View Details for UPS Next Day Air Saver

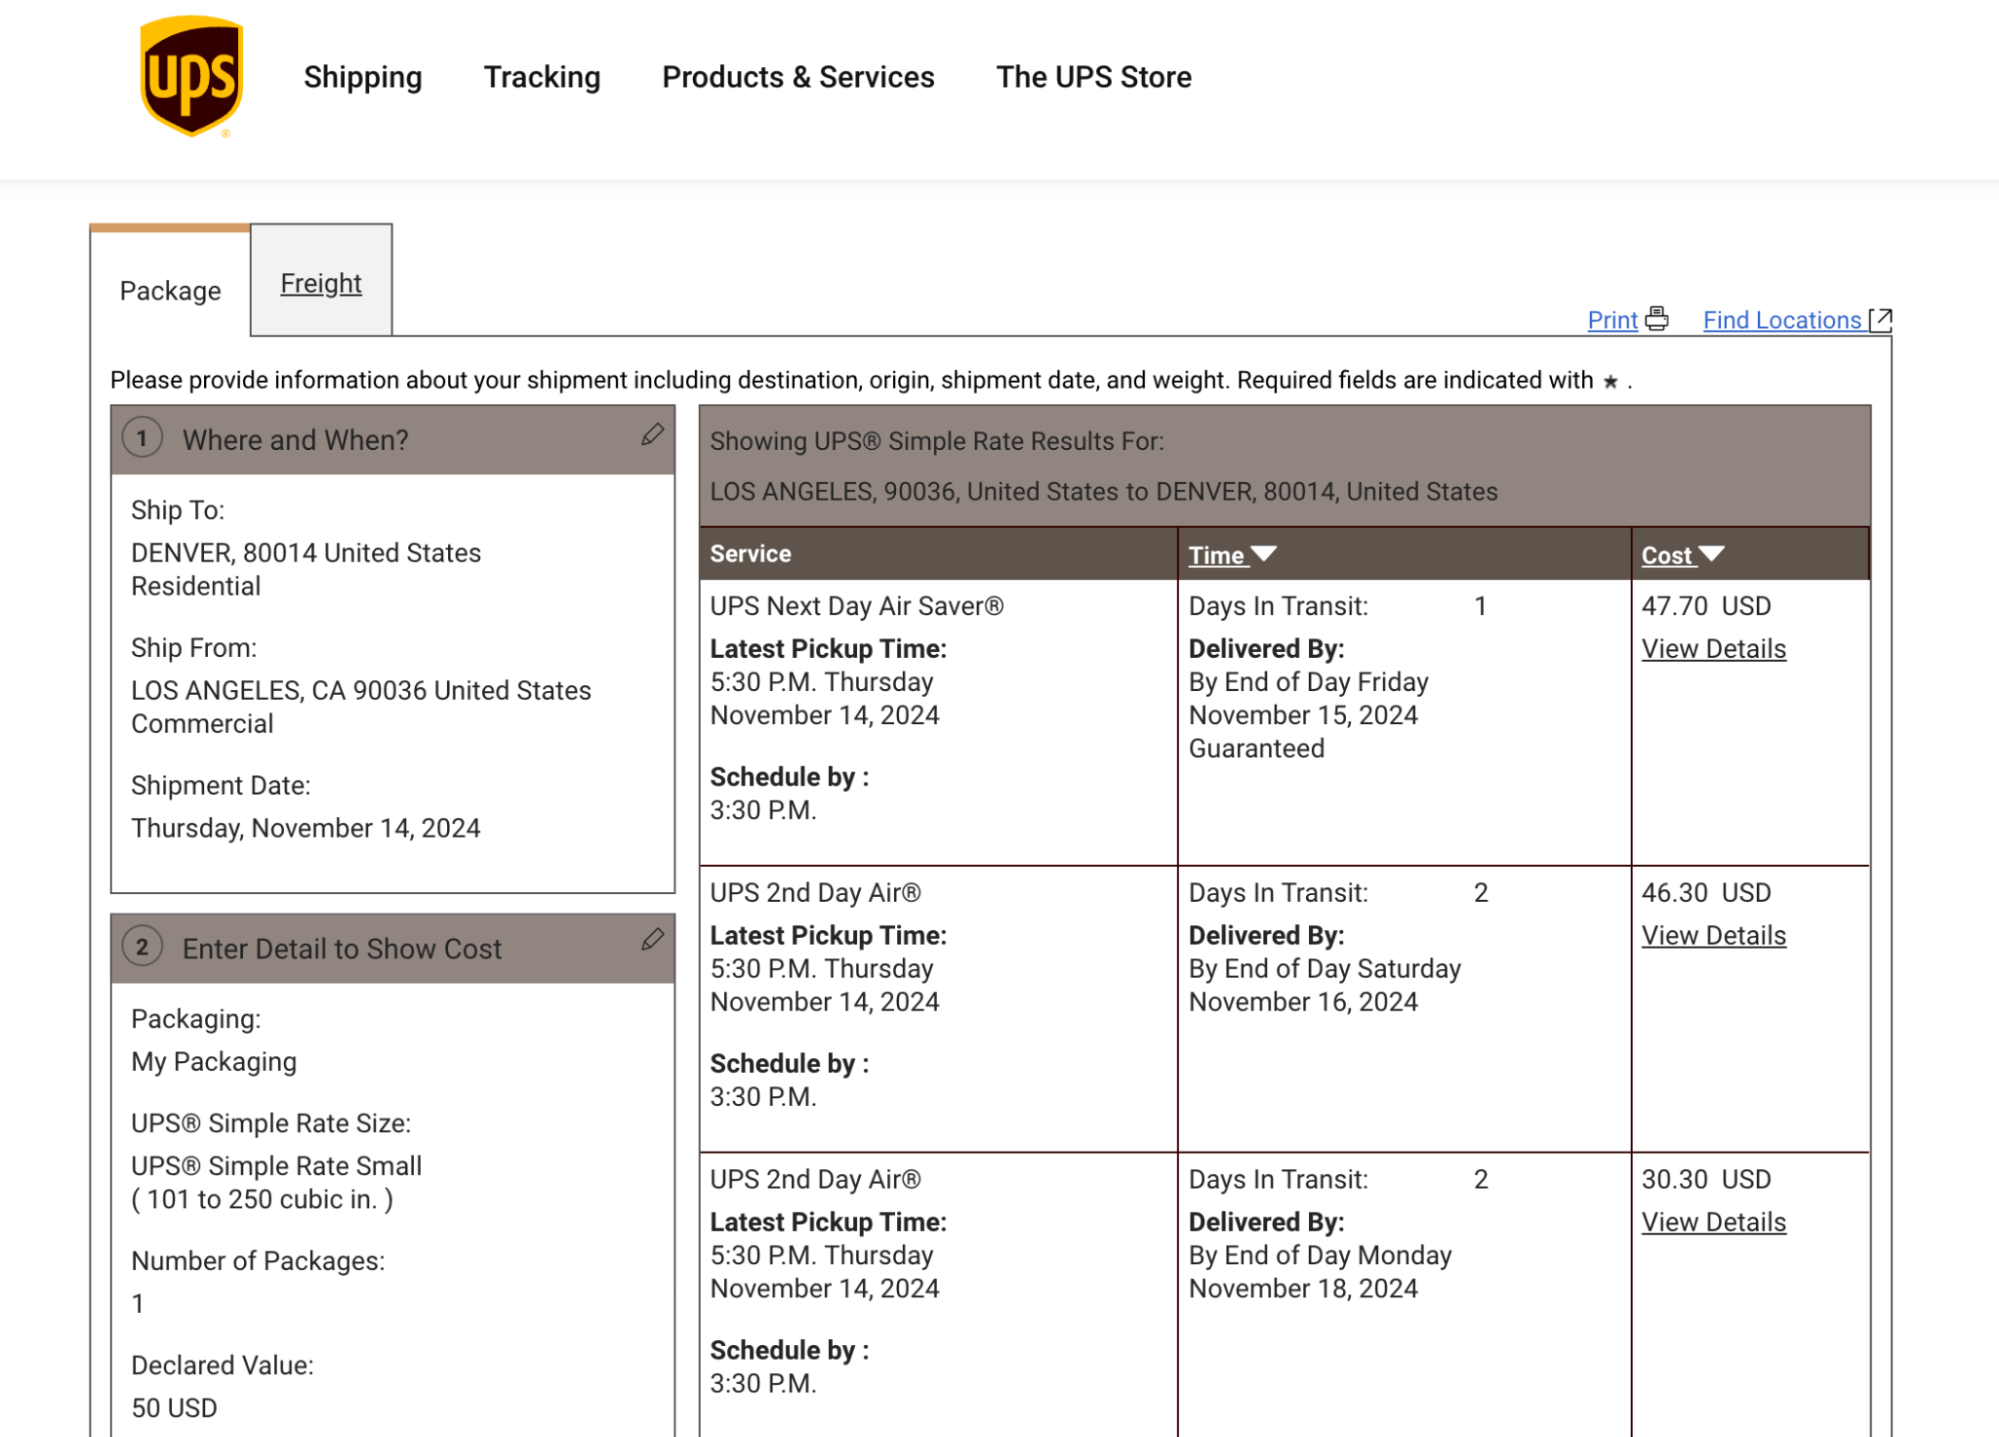(1713, 649)
